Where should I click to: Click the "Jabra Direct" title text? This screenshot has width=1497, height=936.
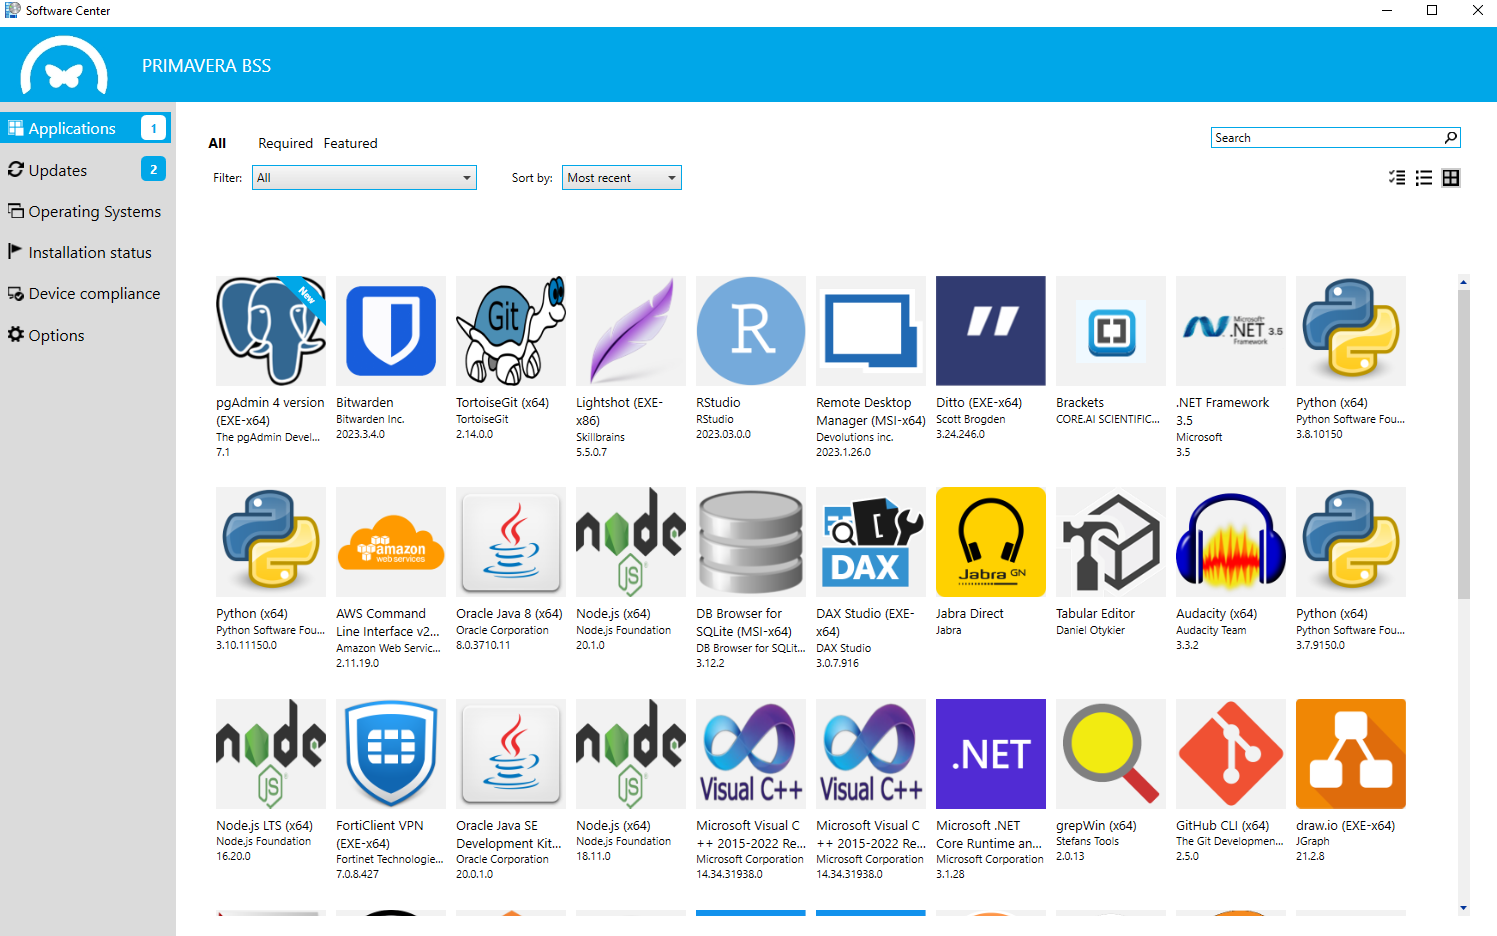(970, 614)
